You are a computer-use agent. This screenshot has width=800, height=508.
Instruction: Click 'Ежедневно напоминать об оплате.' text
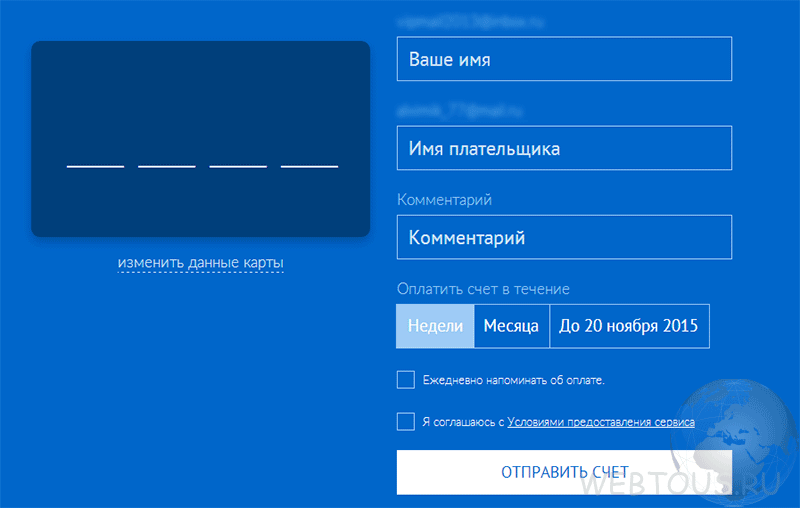click(513, 380)
